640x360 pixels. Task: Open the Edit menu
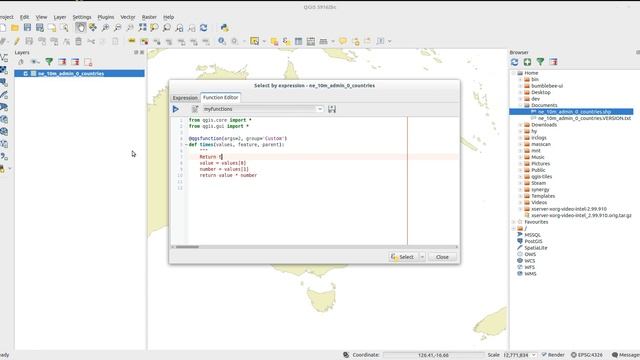24,17
